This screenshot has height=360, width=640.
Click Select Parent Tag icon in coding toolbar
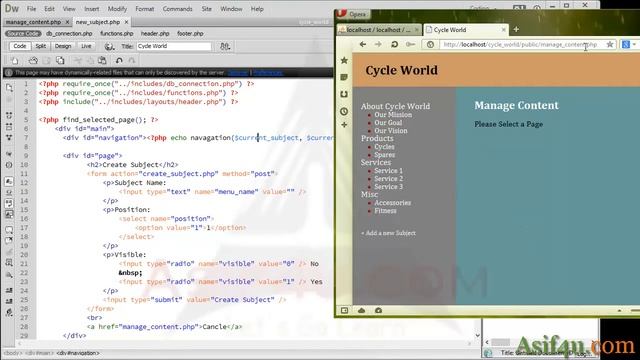click(9, 154)
